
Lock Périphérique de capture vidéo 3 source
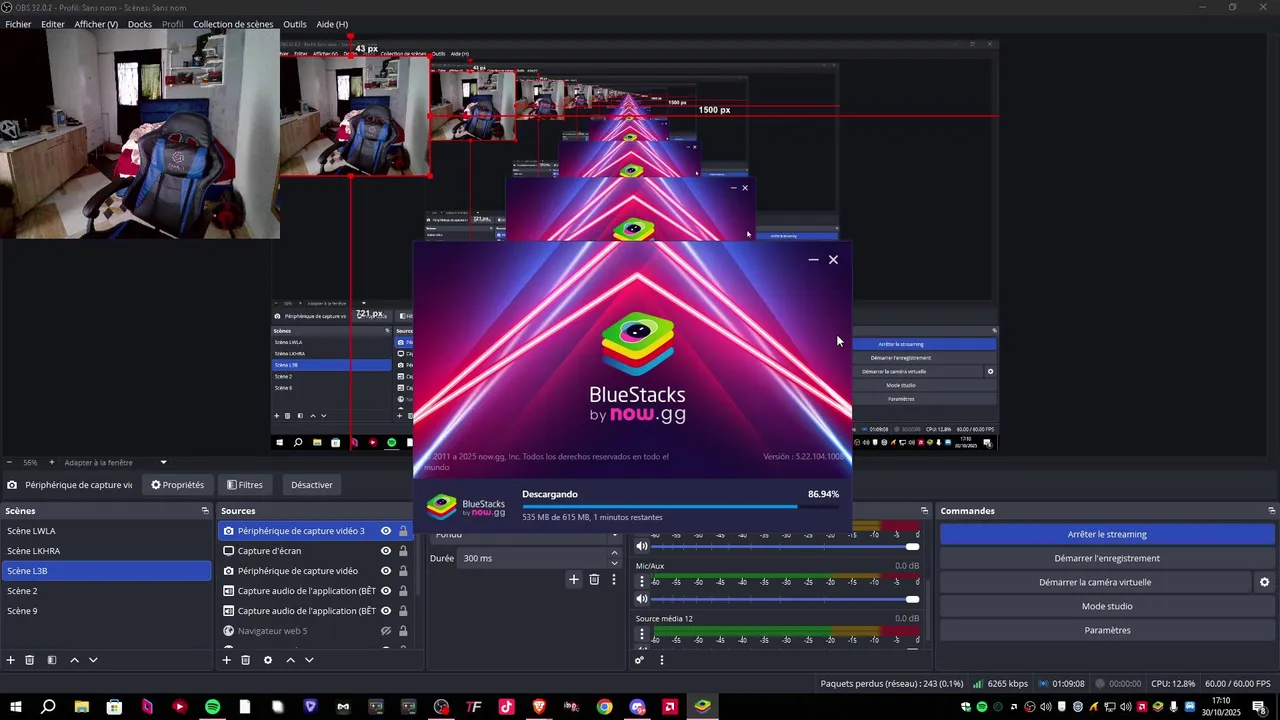[x=403, y=531]
